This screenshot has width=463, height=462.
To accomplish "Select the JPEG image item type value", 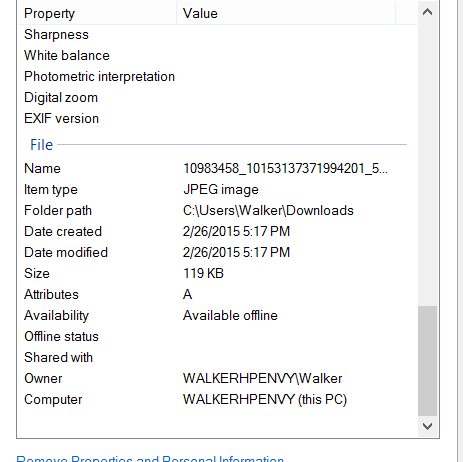I will [x=221, y=190].
